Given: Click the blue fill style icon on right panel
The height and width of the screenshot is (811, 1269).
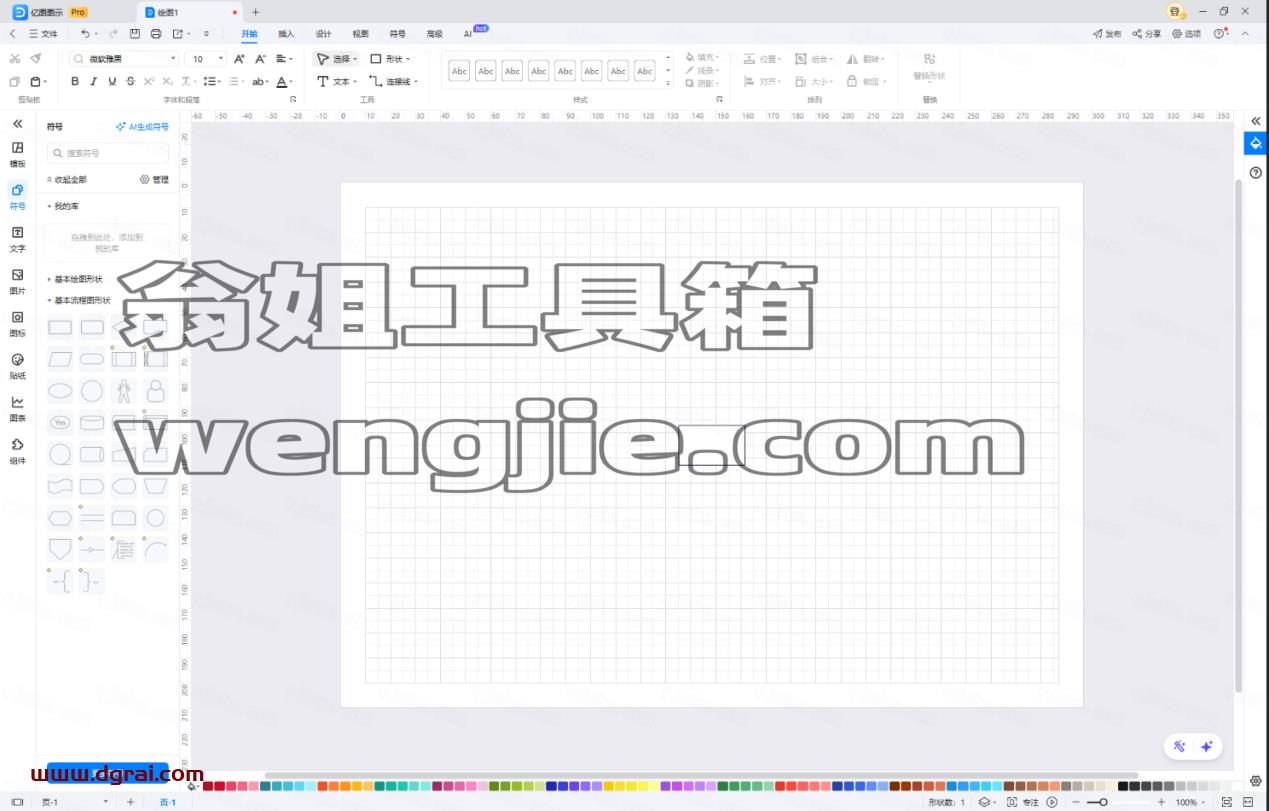Looking at the screenshot, I should tap(1255, 144).
